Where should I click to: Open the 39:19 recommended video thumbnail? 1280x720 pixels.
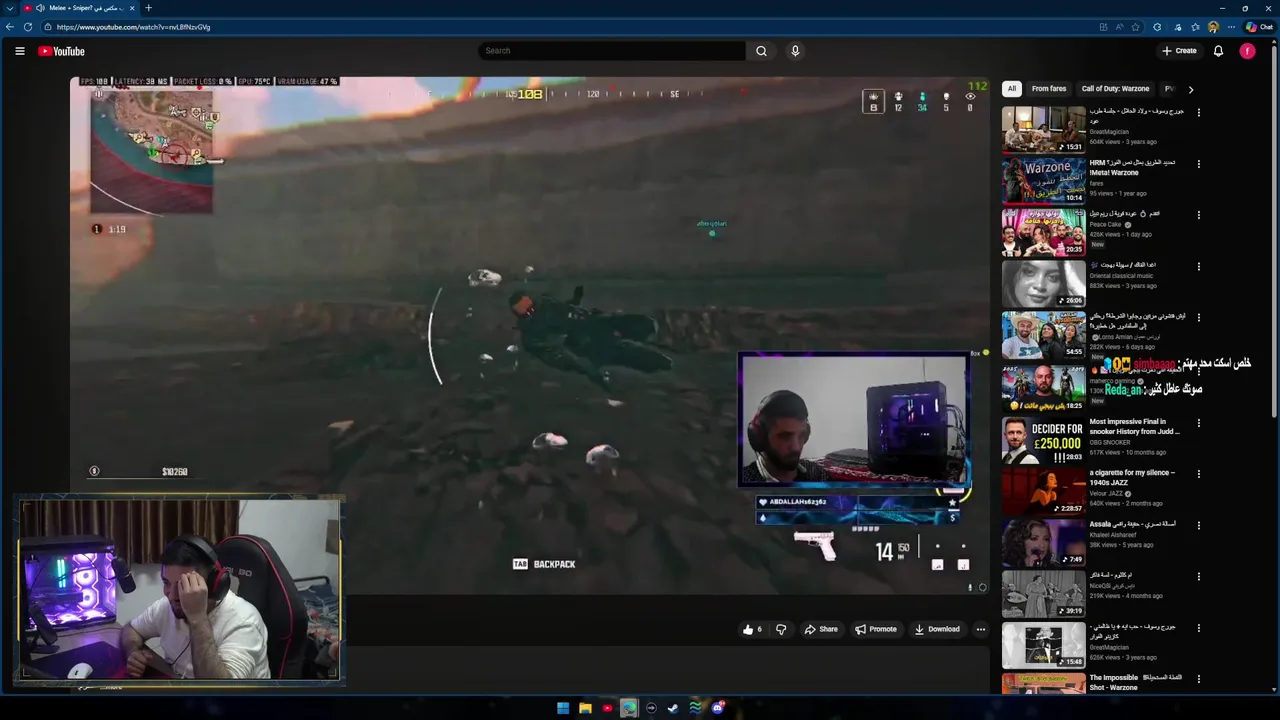(1043, 594)
